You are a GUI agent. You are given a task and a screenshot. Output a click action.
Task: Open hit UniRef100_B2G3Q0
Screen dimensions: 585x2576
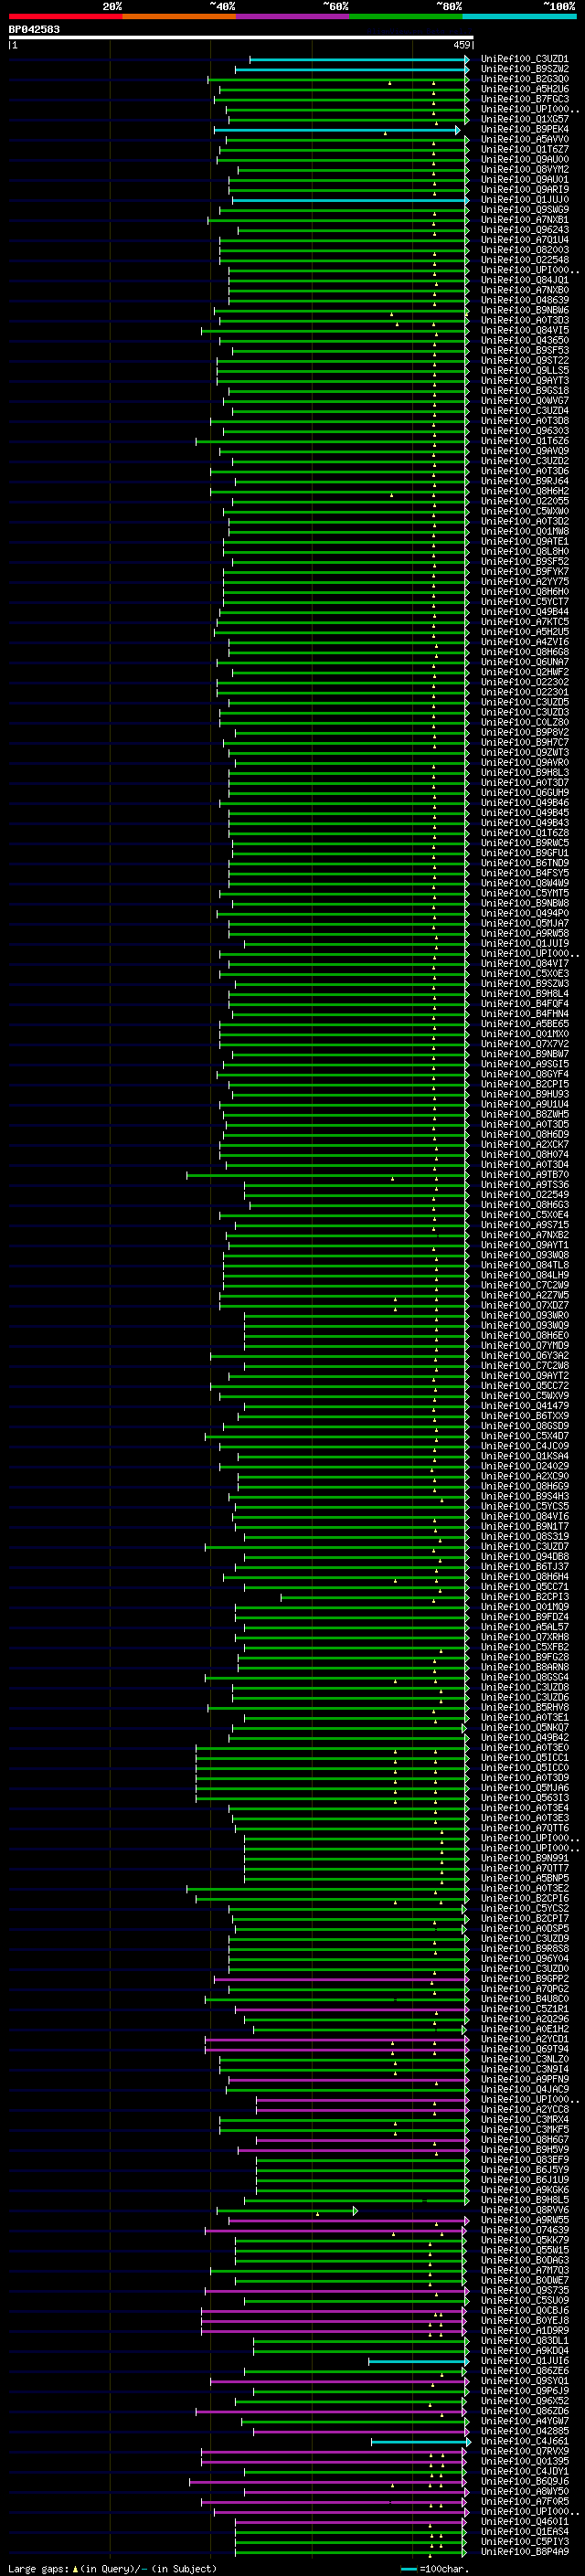[x=525, y=79]
